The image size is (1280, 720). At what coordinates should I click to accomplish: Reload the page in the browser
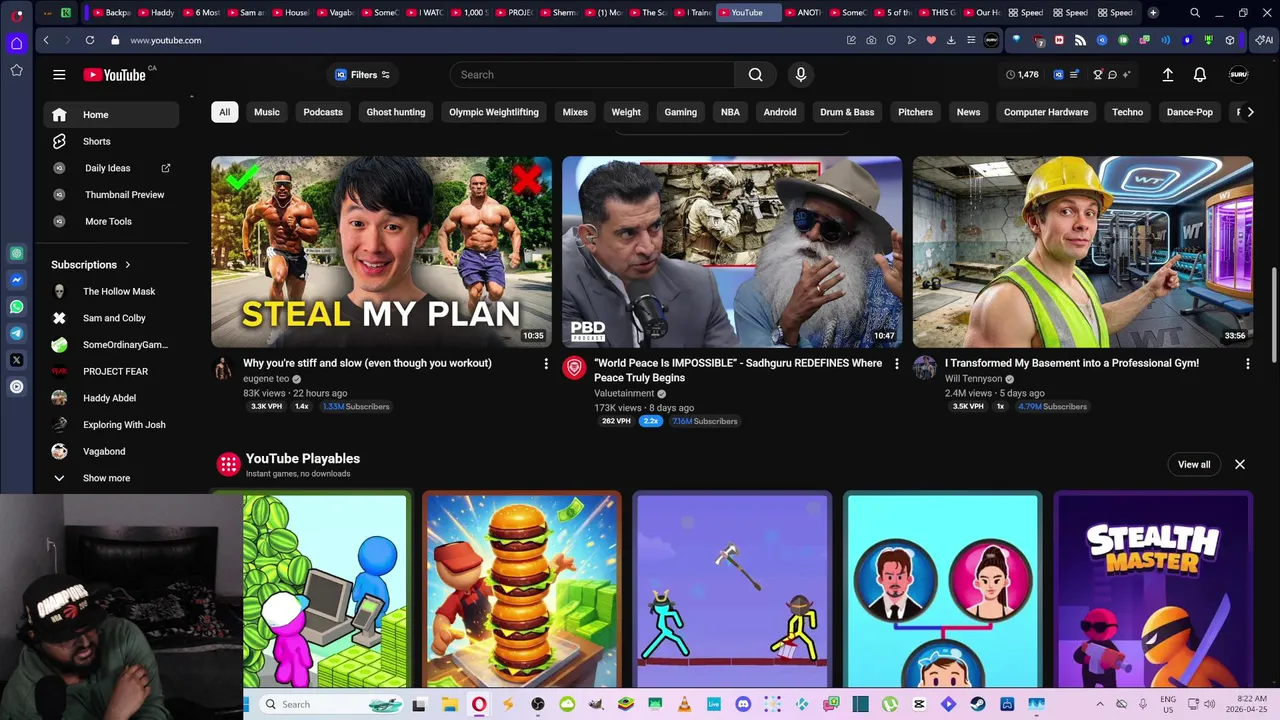90,40
